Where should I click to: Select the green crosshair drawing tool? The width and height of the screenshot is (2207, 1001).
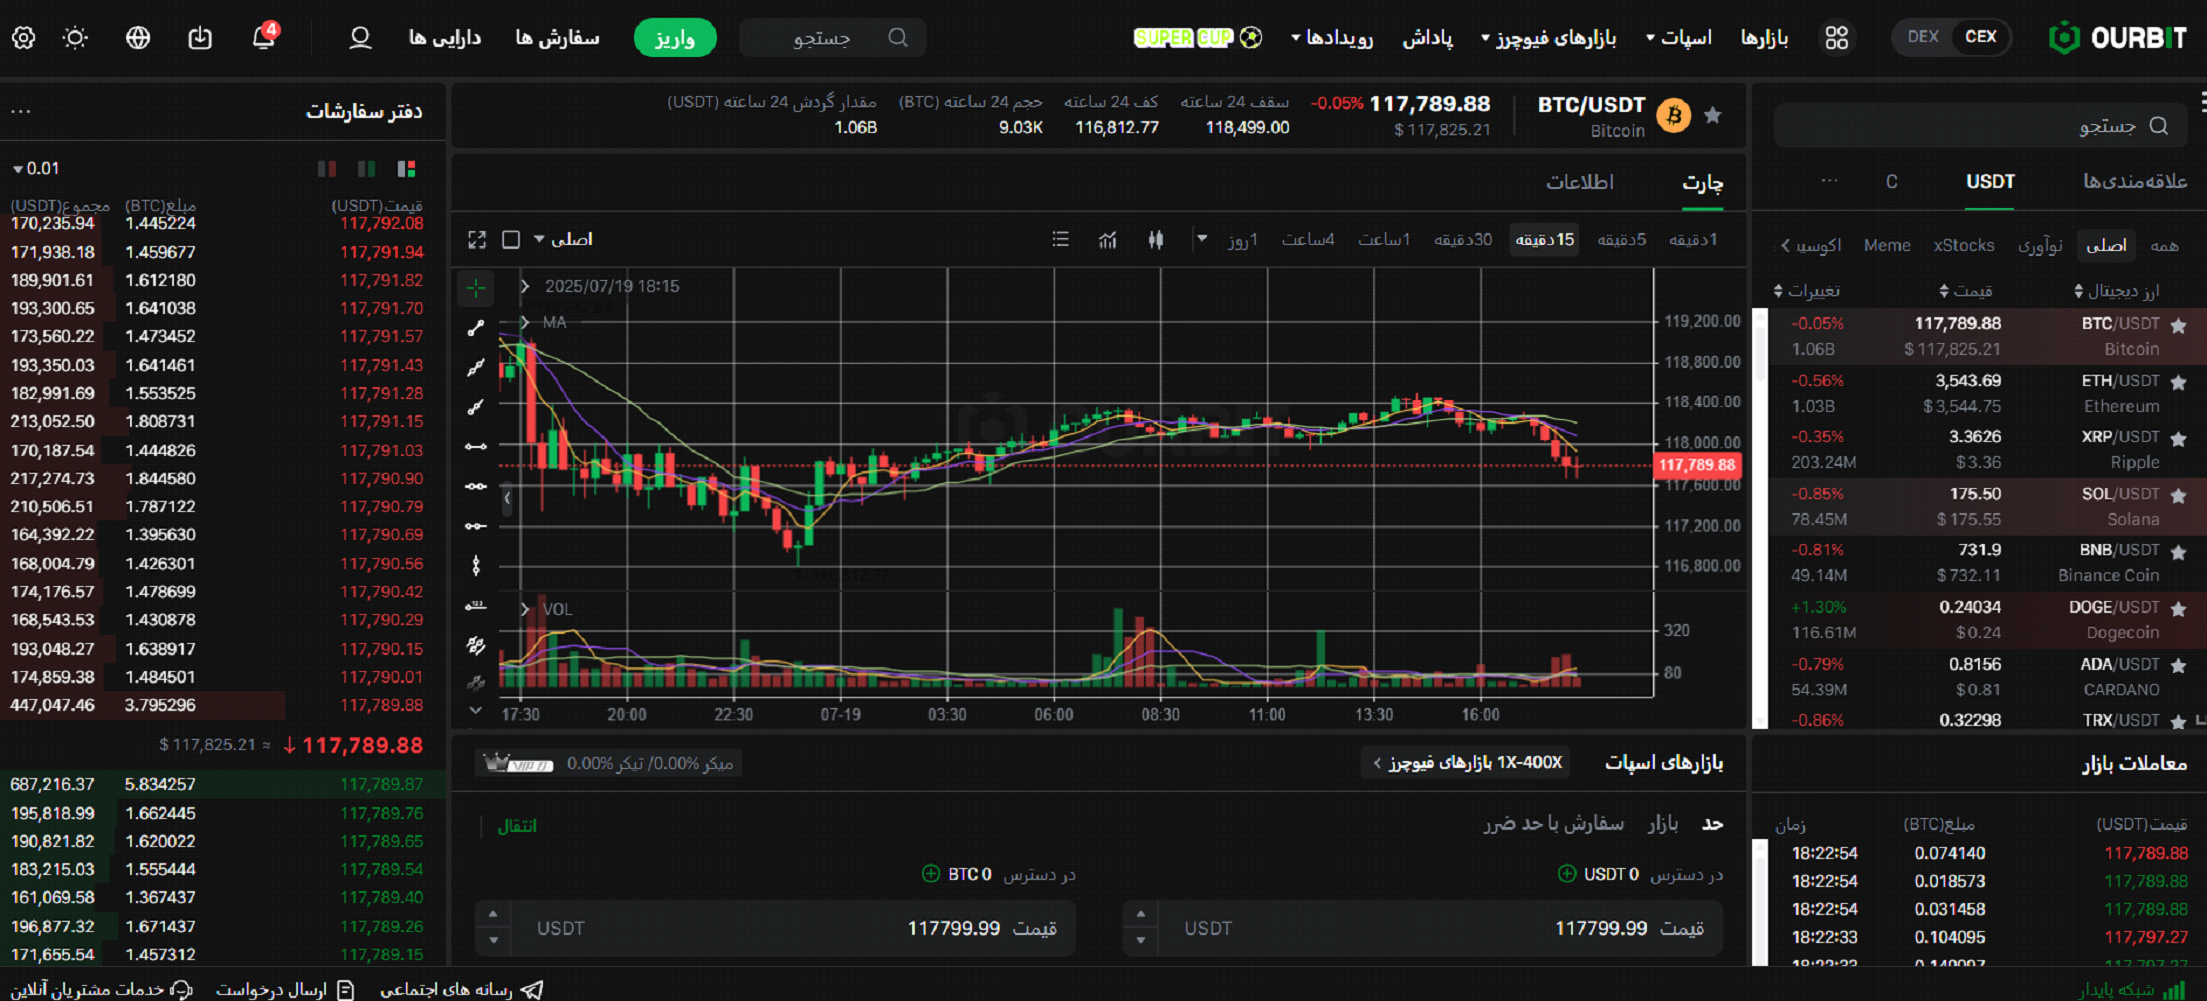point(476,288)
